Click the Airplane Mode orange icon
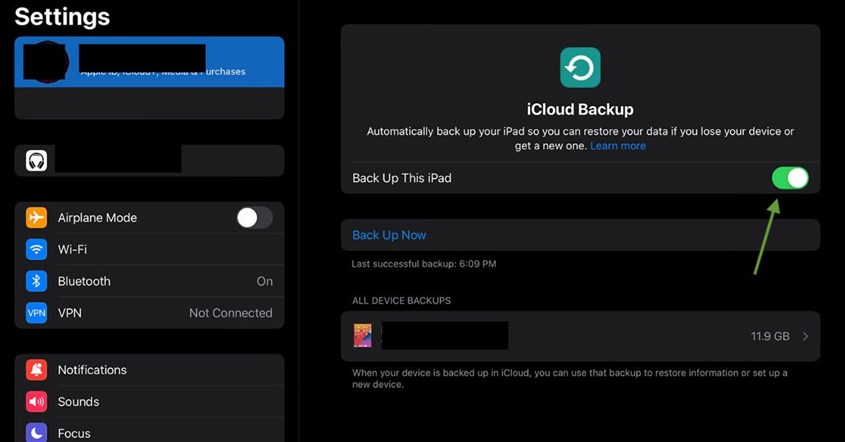This screenshot has height=442, width=845. (x=37, y=218)
